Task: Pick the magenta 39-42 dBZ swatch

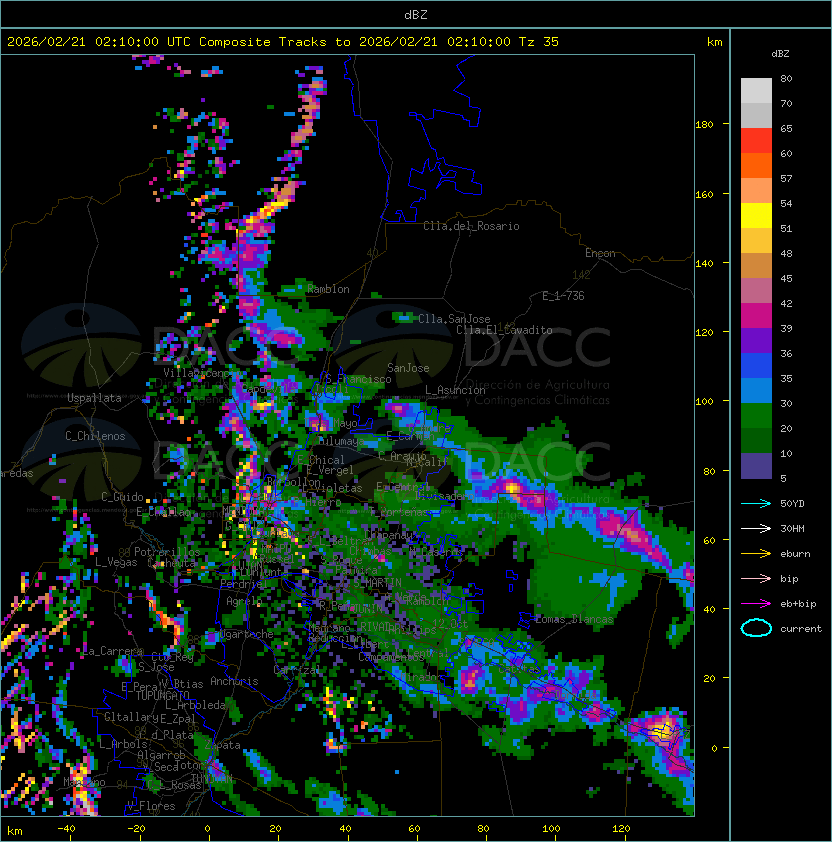Action: 756,316
